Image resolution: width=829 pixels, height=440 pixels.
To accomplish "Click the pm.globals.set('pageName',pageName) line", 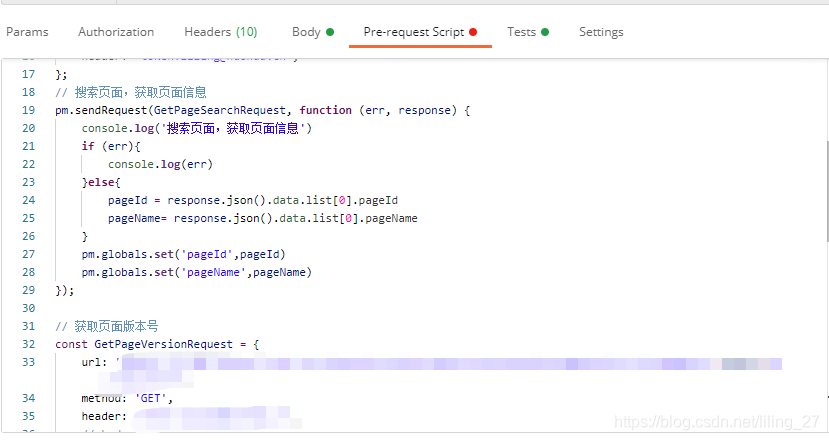I will (197, 272).
